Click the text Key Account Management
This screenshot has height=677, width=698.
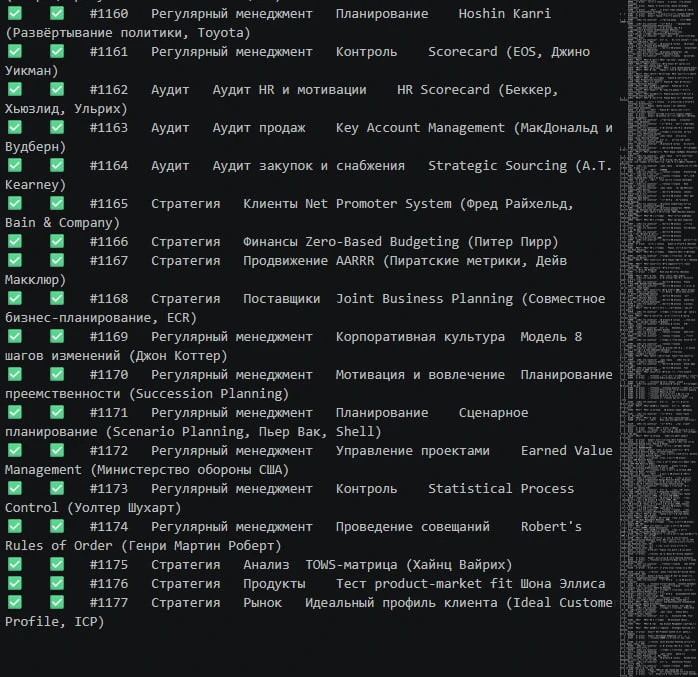point(420,128)
